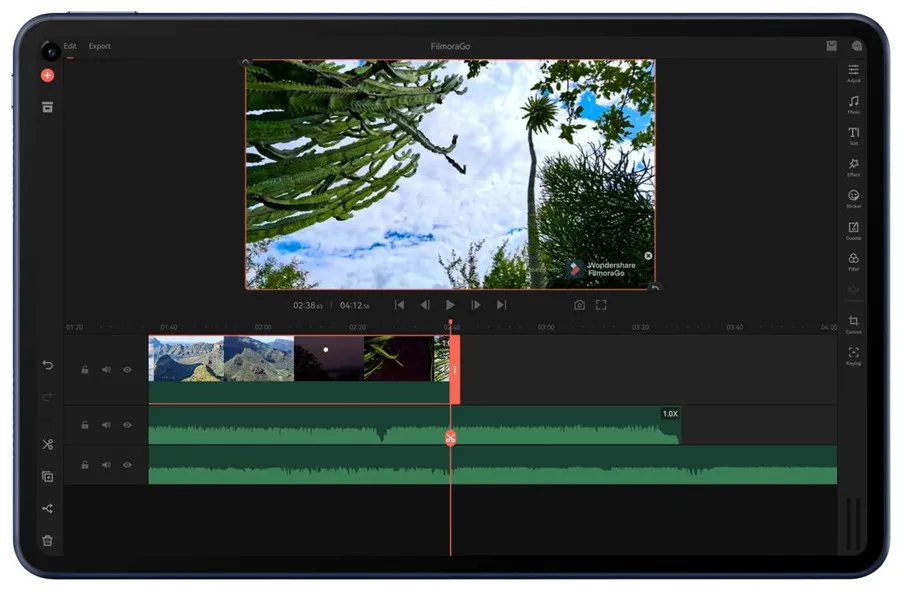Open the Keying tool
Viewport: 900px width, 589px height.
coord(854,356)
